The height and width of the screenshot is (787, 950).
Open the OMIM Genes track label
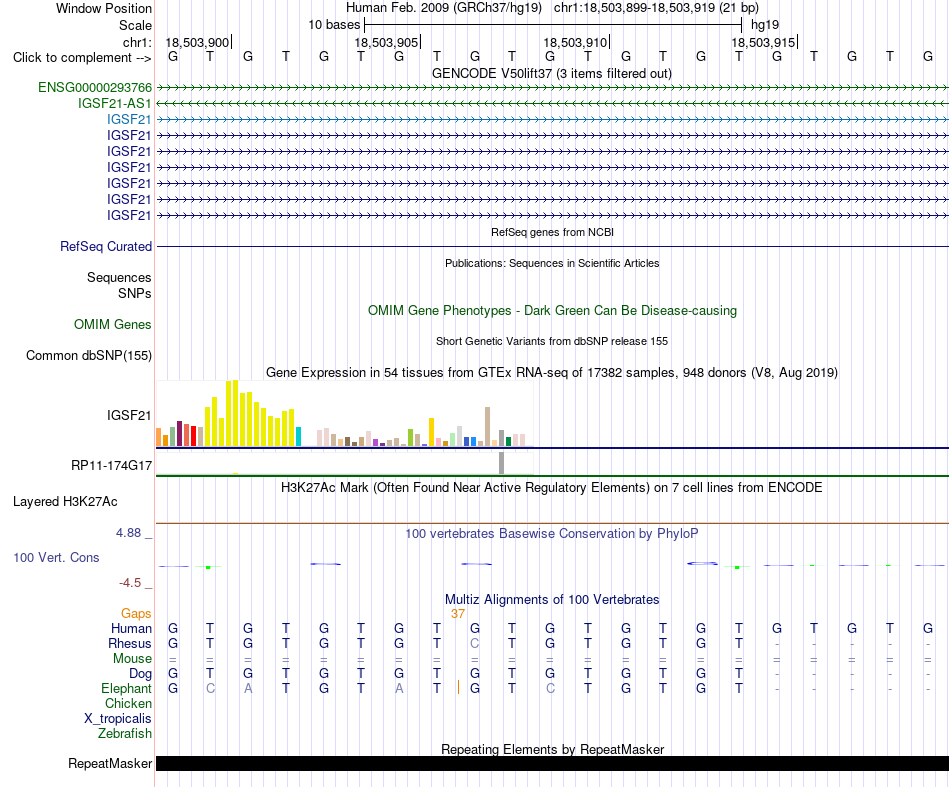113,325
